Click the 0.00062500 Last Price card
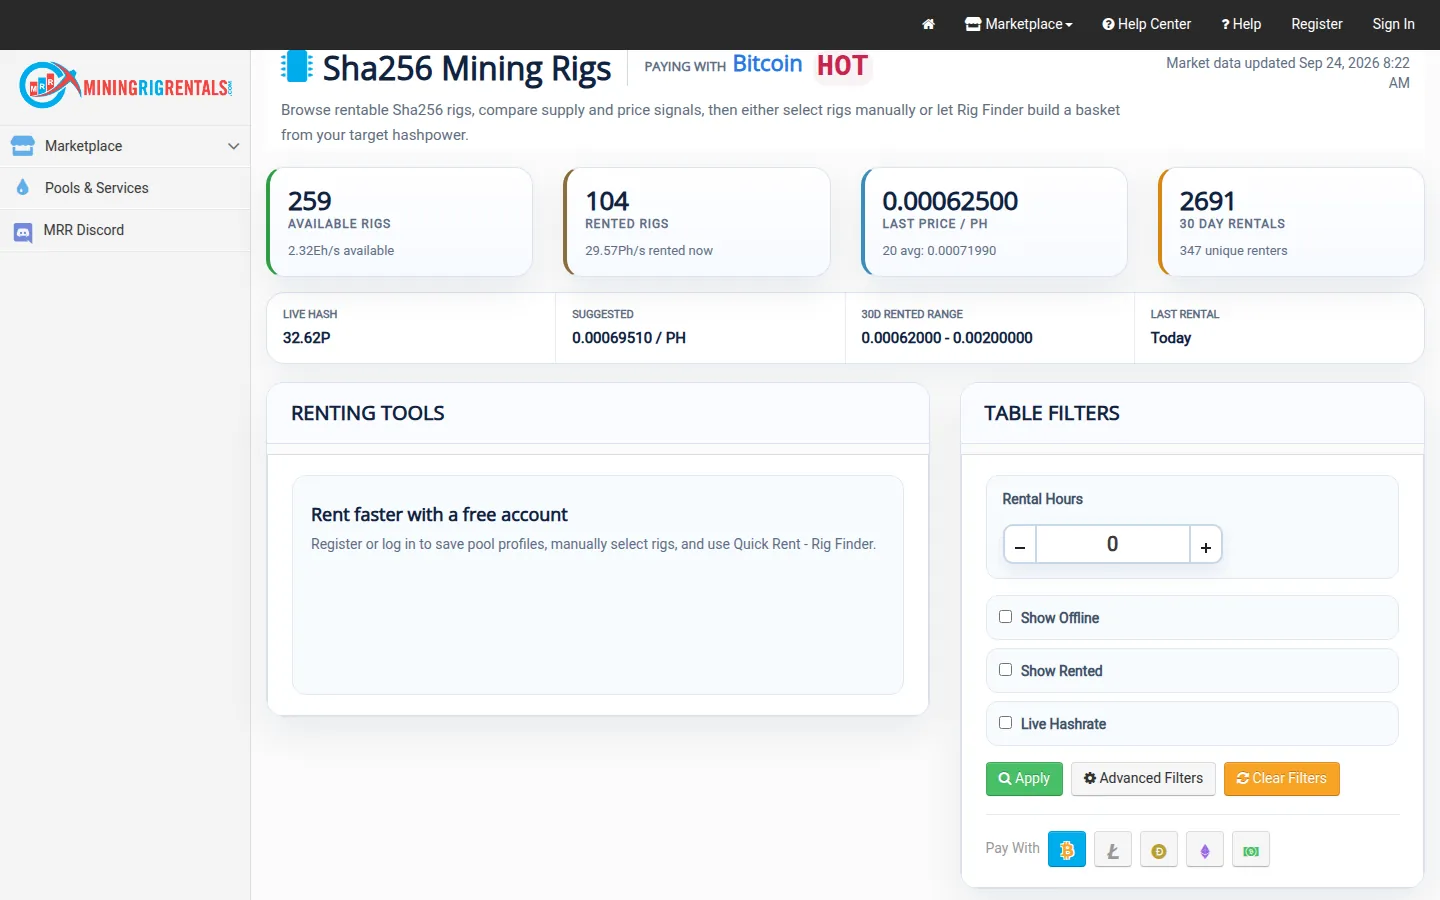Screen dimensions: 1440x900 (994, 222)
